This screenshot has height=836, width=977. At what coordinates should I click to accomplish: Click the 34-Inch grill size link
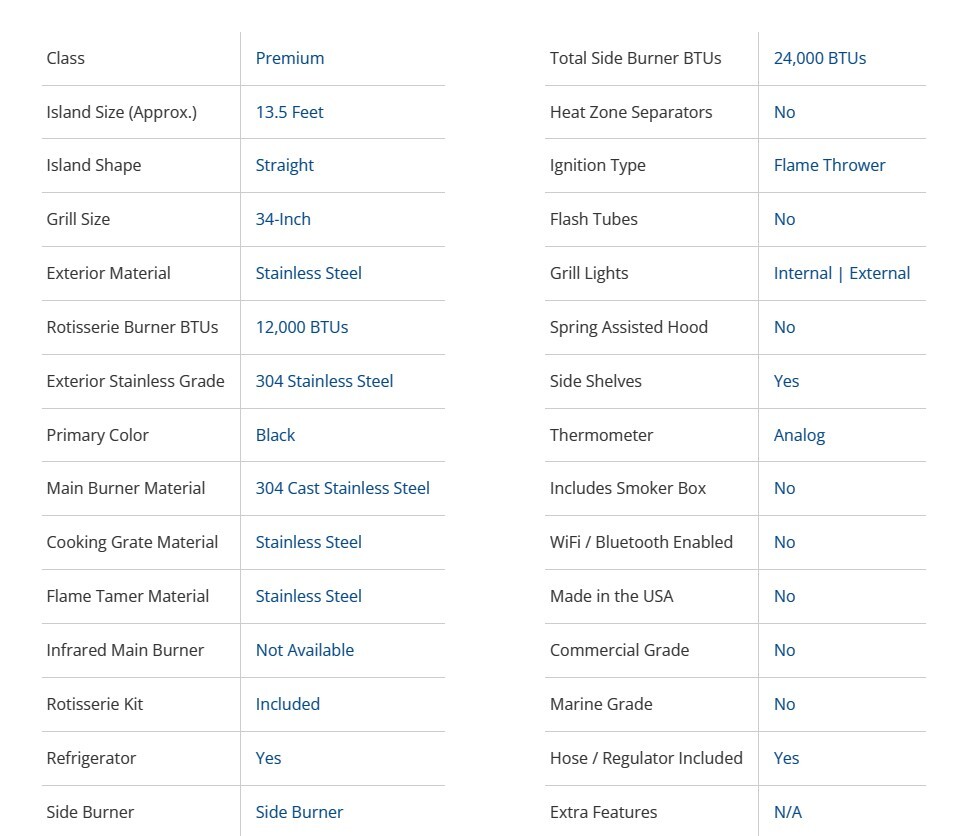(283, 219)
